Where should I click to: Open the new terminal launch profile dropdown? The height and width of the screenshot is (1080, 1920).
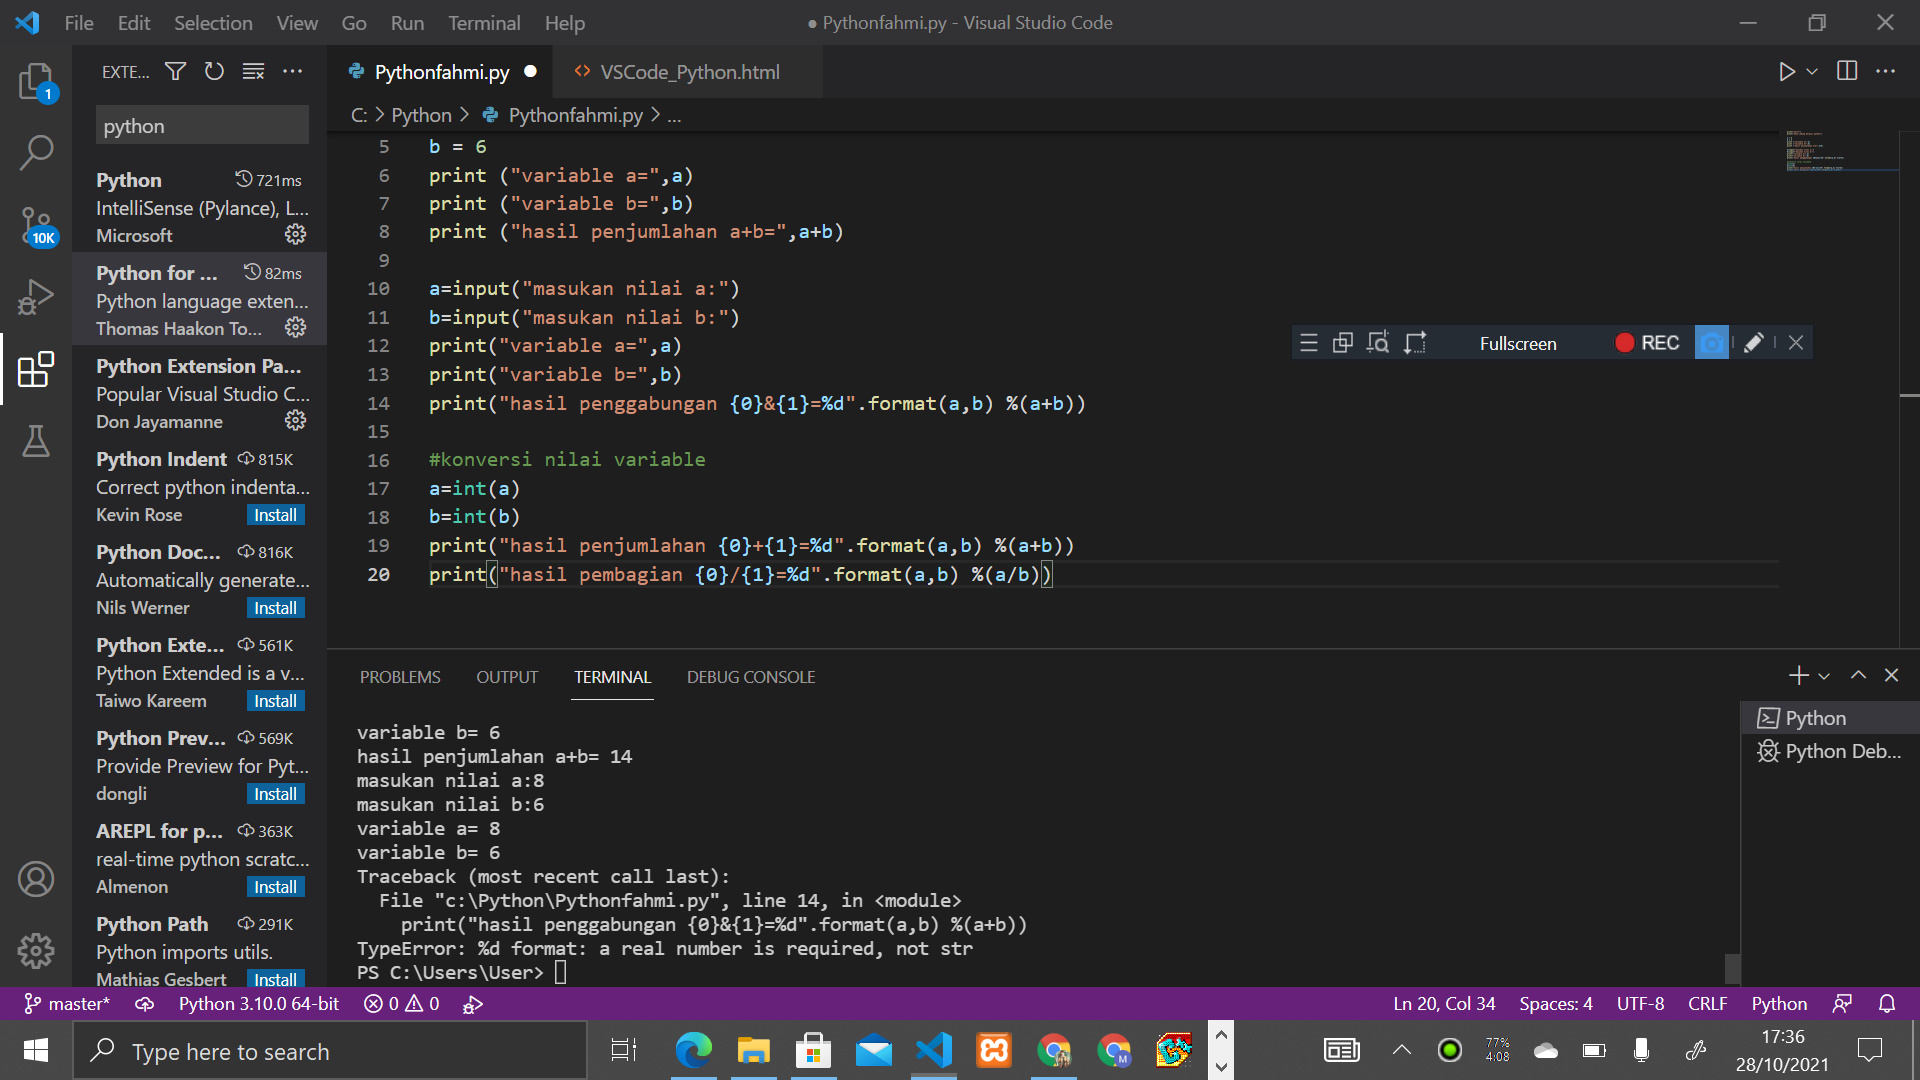1824,677
